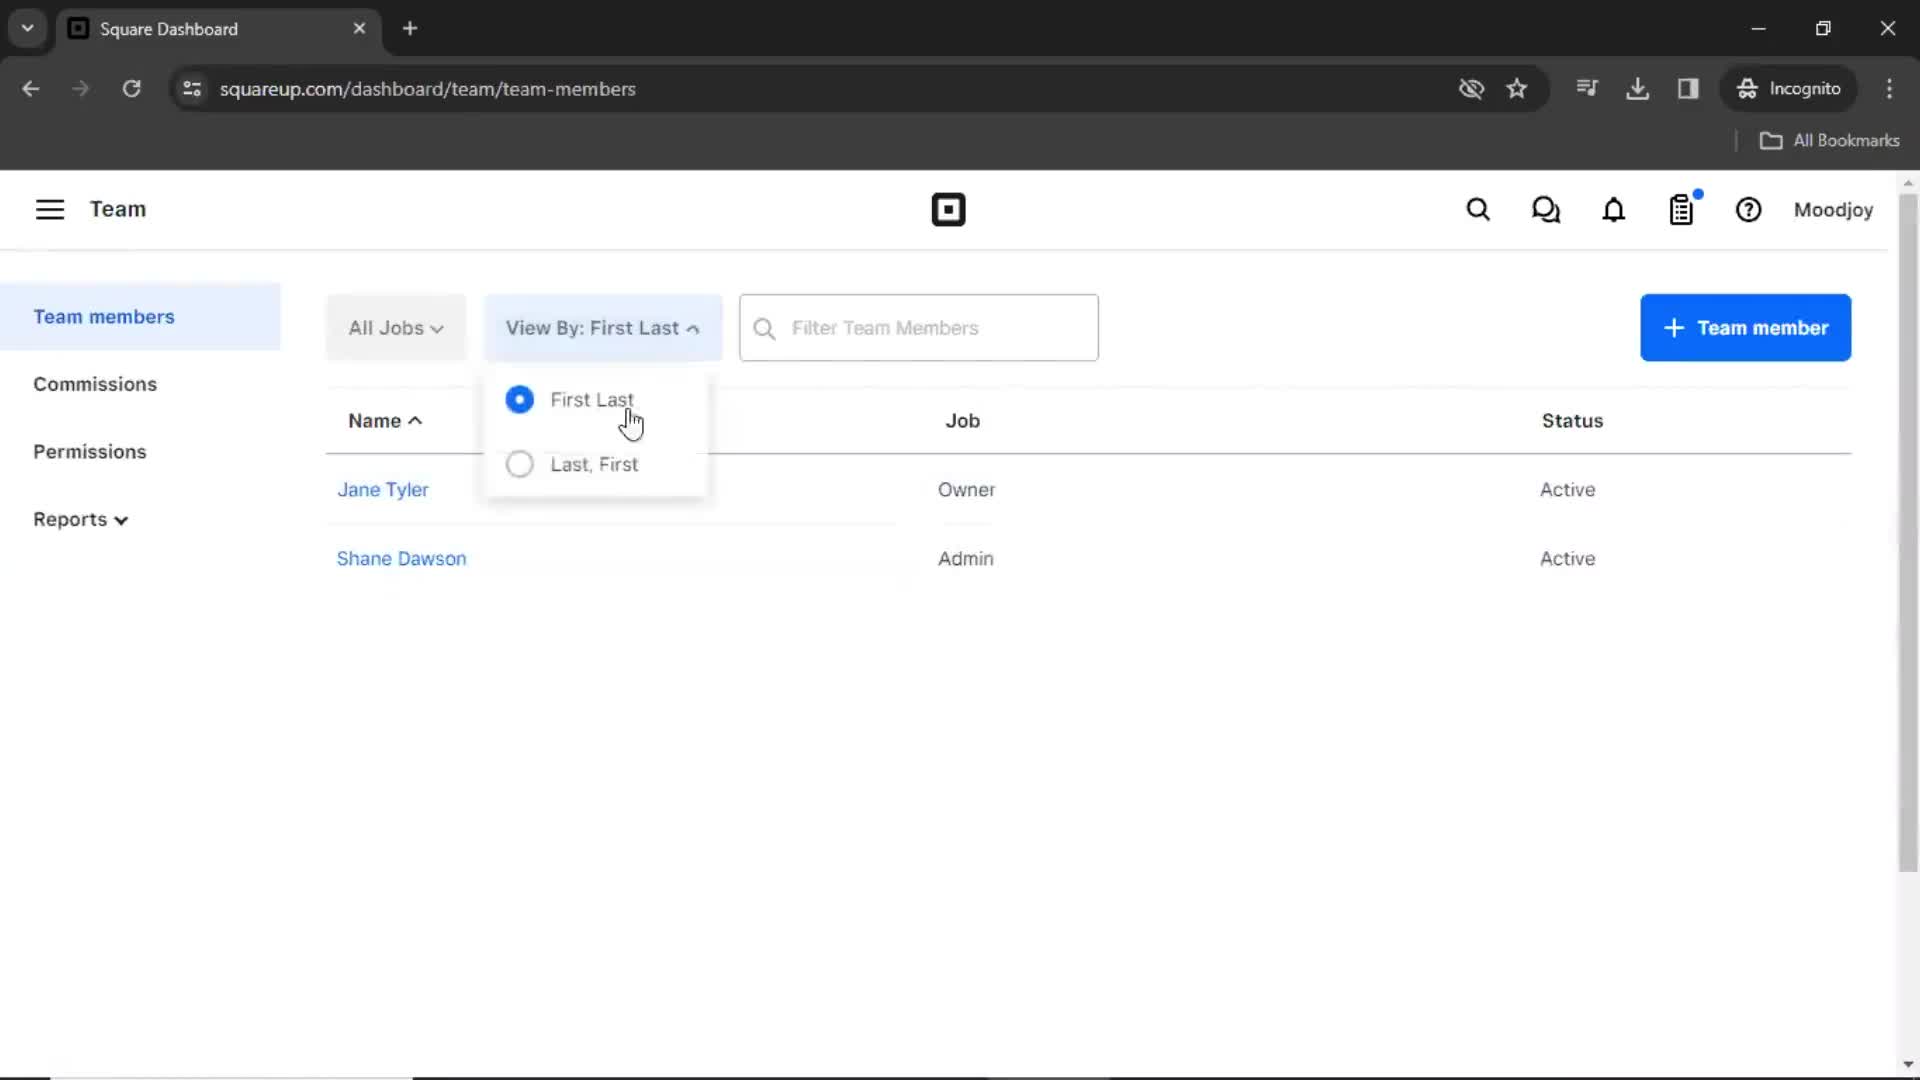The image size is (1920, 1080).
Task: Select the Last First radio button
Action: pyautogui.click(x=518, y=463)
